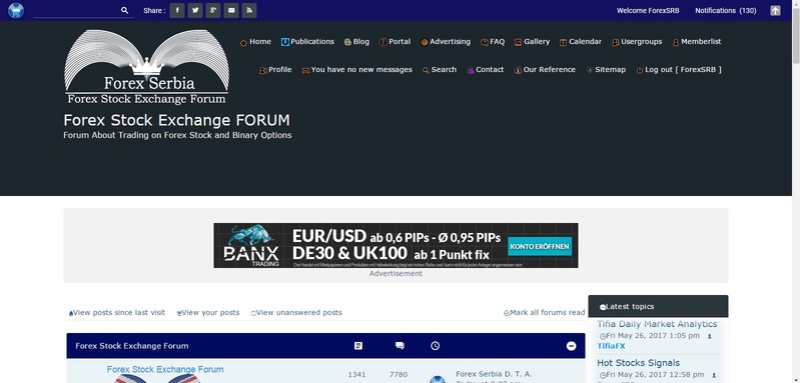Click the search magnifier icon
Viewport: 800px width, 383px height.
124,10
